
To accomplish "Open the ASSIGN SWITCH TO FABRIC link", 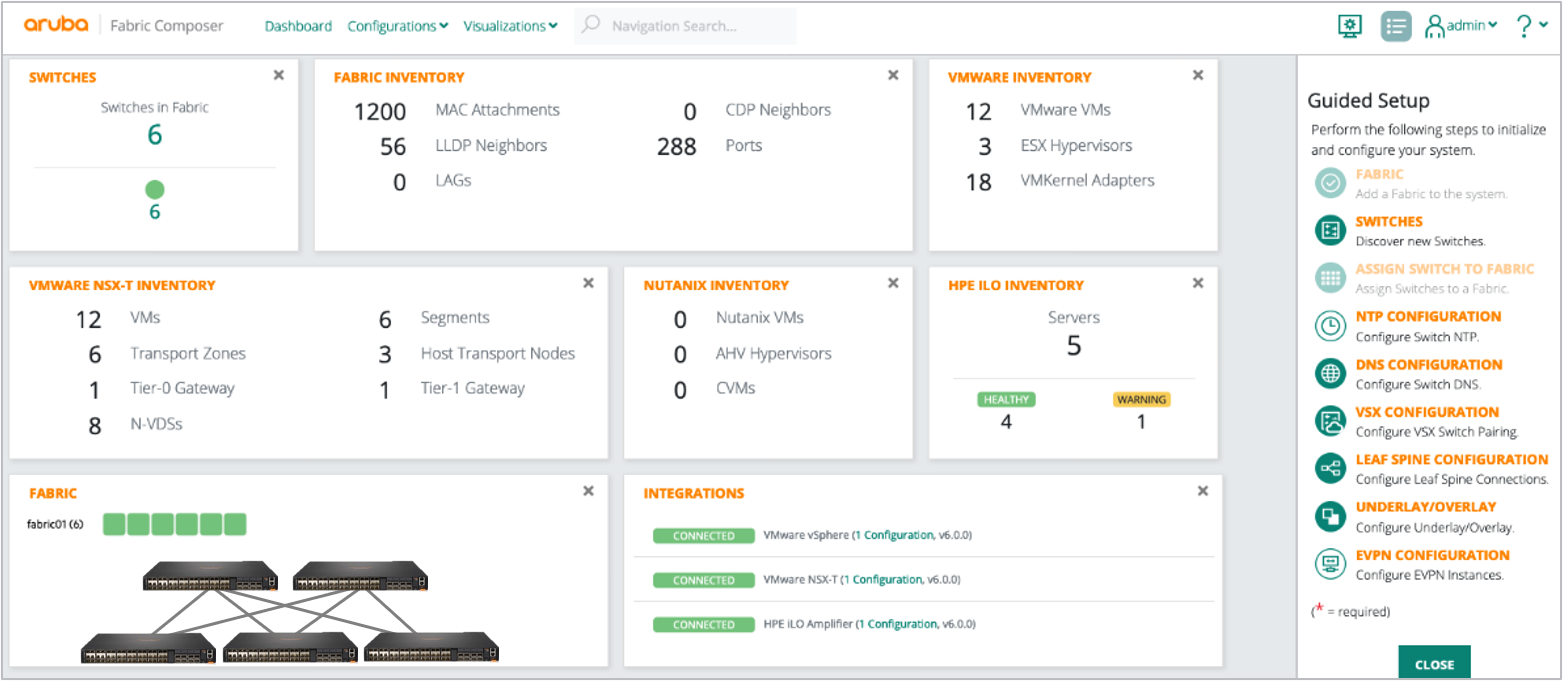I will pyautogui.click(x=1445, y=269).
